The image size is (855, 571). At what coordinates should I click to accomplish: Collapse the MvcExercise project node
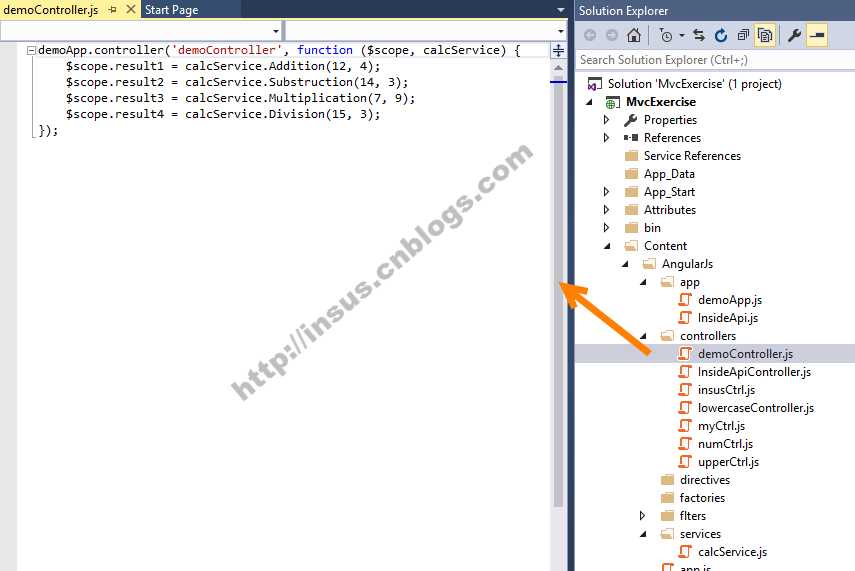(x=589, y=102)
